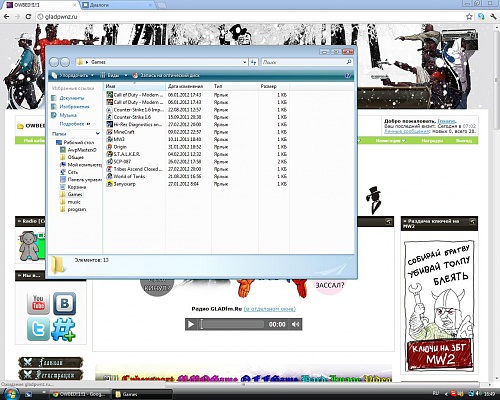The width and height of the screenshot is (500, 400).
Task: Sort by Тип column header
Action: coord(235,86)
